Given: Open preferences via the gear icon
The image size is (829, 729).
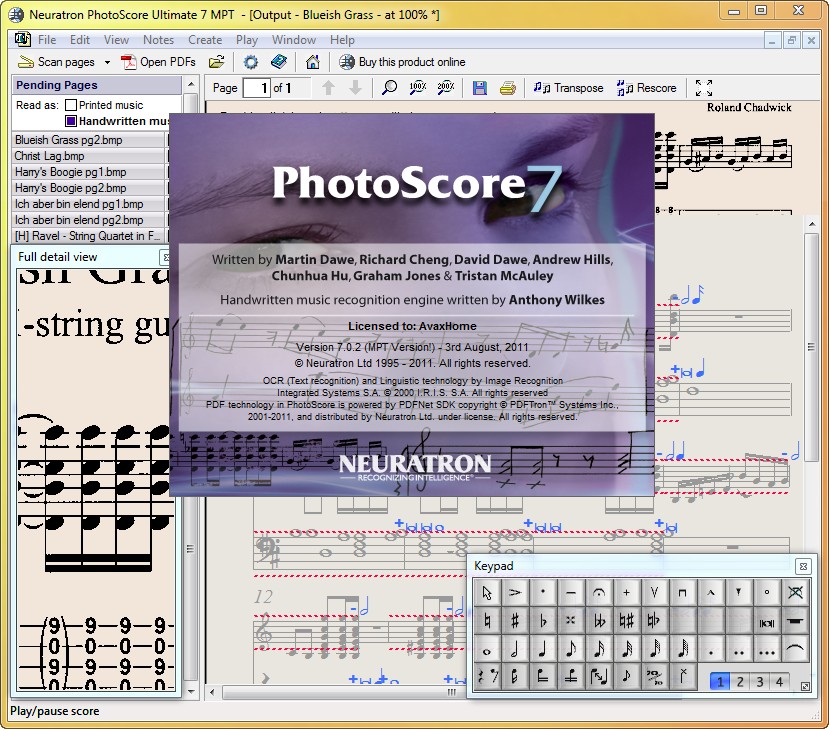Looking at the screenshot, I should point(251,62).
